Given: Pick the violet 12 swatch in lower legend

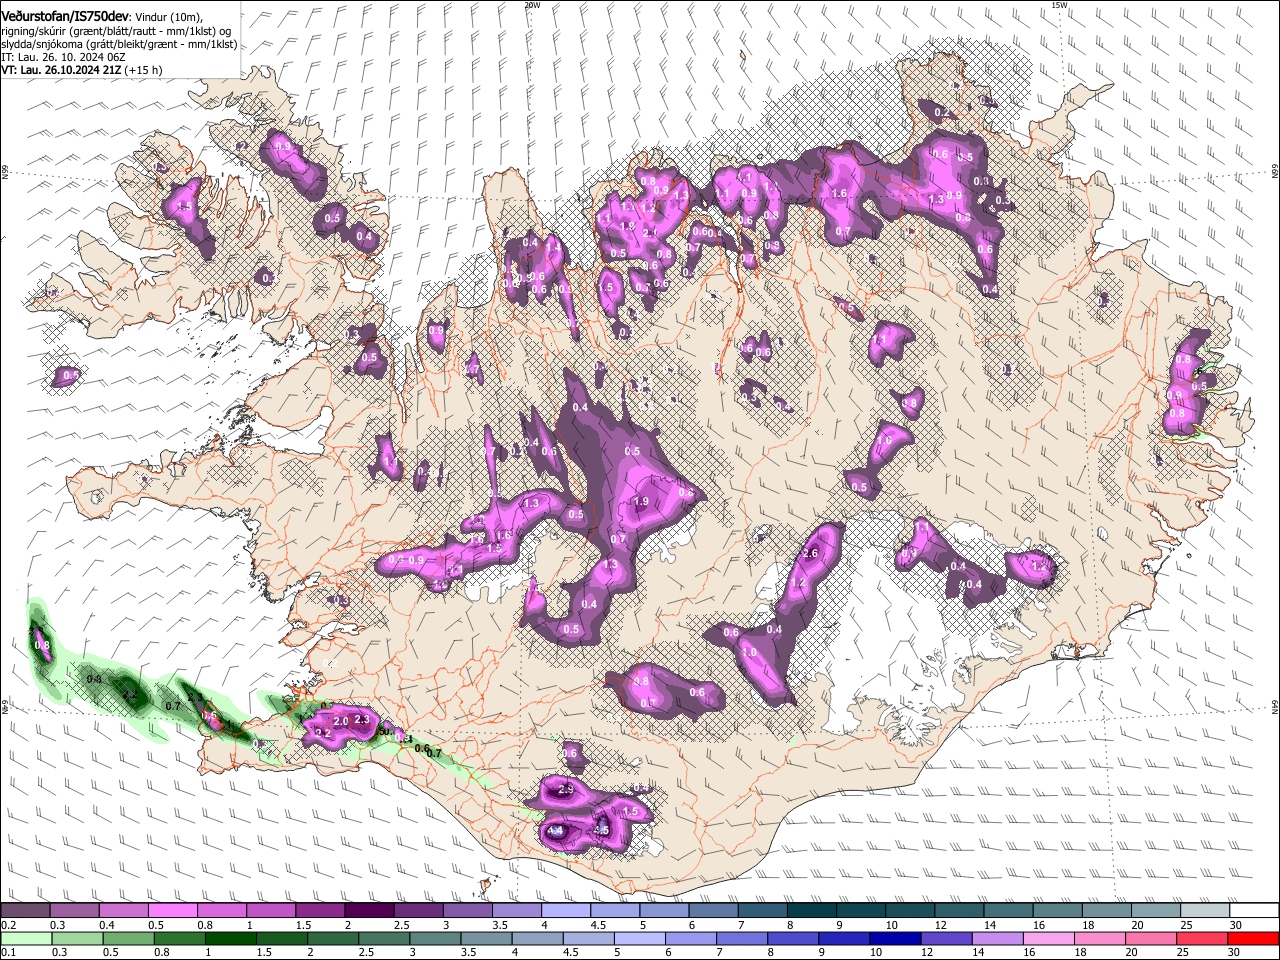Looking at the screenshot, I should [x=948, y=938].
